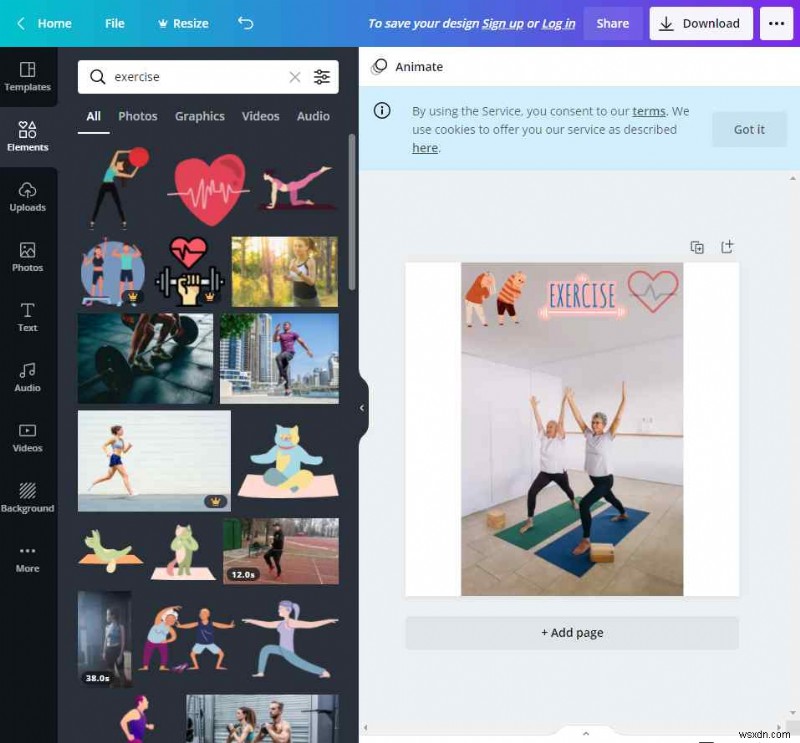Viewport: 800px width, 743px height.
Task: Open the File menu
Action: pos(114,23)
